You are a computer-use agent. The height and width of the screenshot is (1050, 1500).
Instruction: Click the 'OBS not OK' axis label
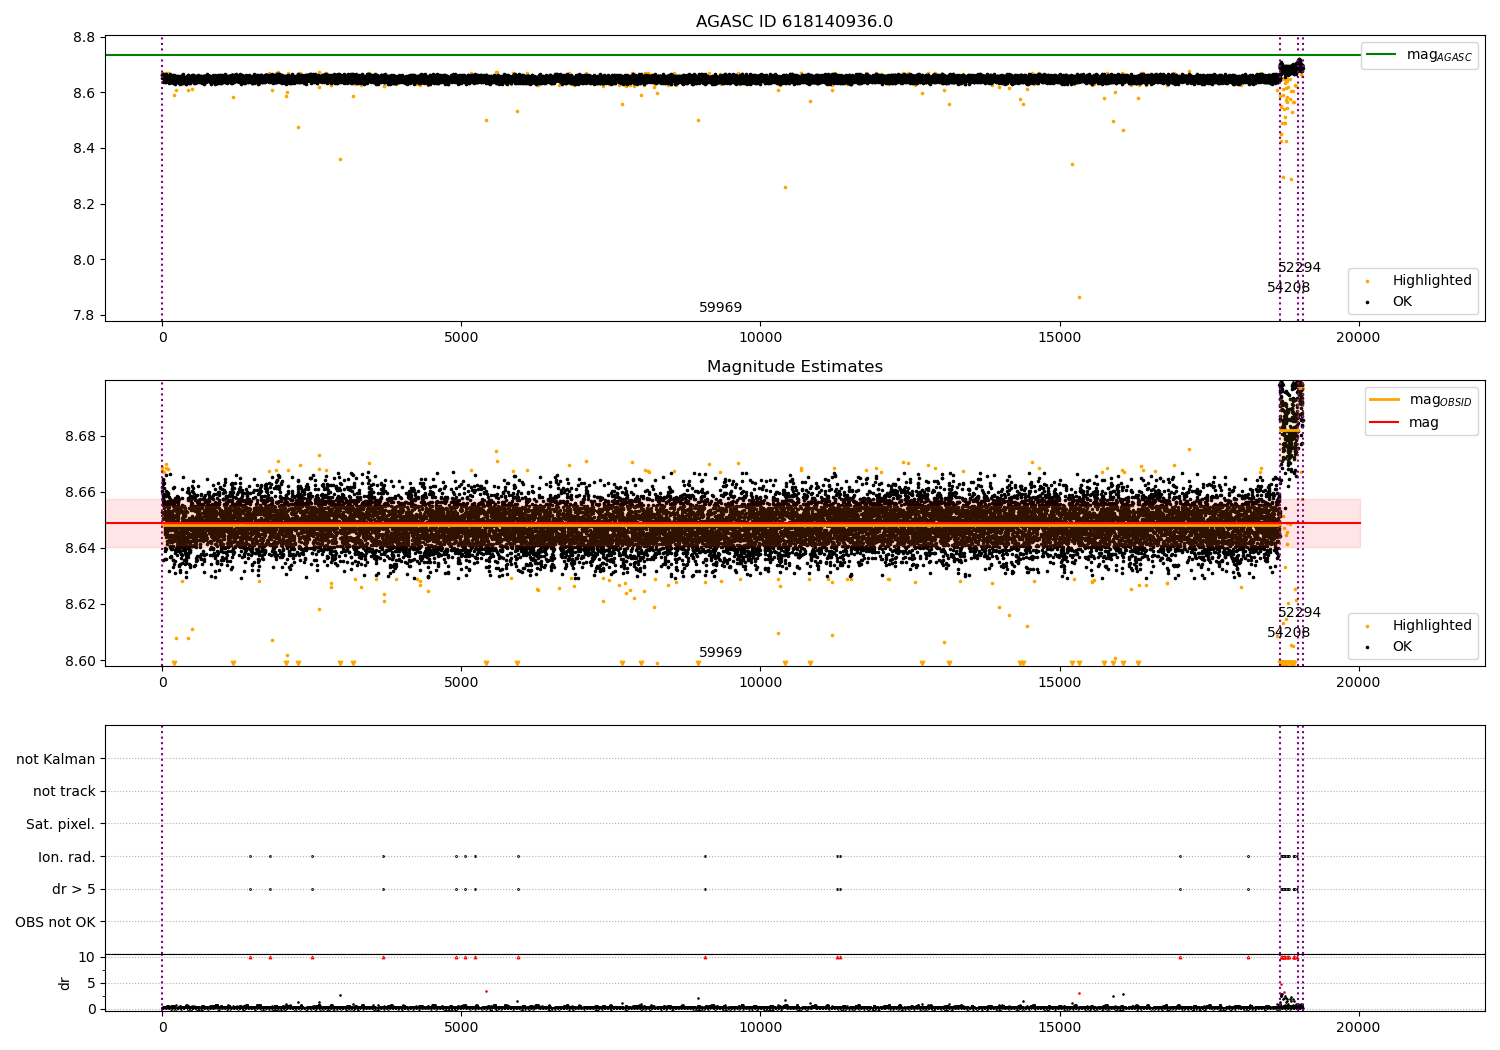(55, 922)
